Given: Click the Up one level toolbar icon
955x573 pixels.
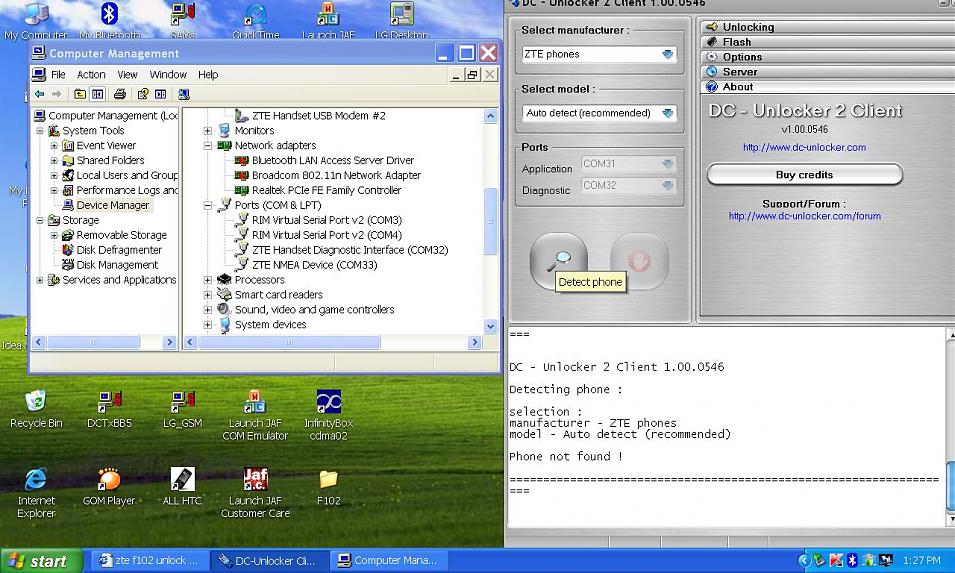Looking at the screenshot, I should click(x=80, y=94).
